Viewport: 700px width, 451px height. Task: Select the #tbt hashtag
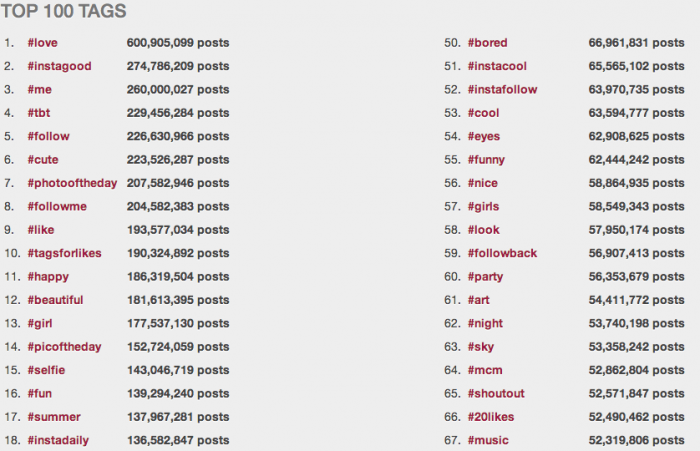(x=39, y=113)
